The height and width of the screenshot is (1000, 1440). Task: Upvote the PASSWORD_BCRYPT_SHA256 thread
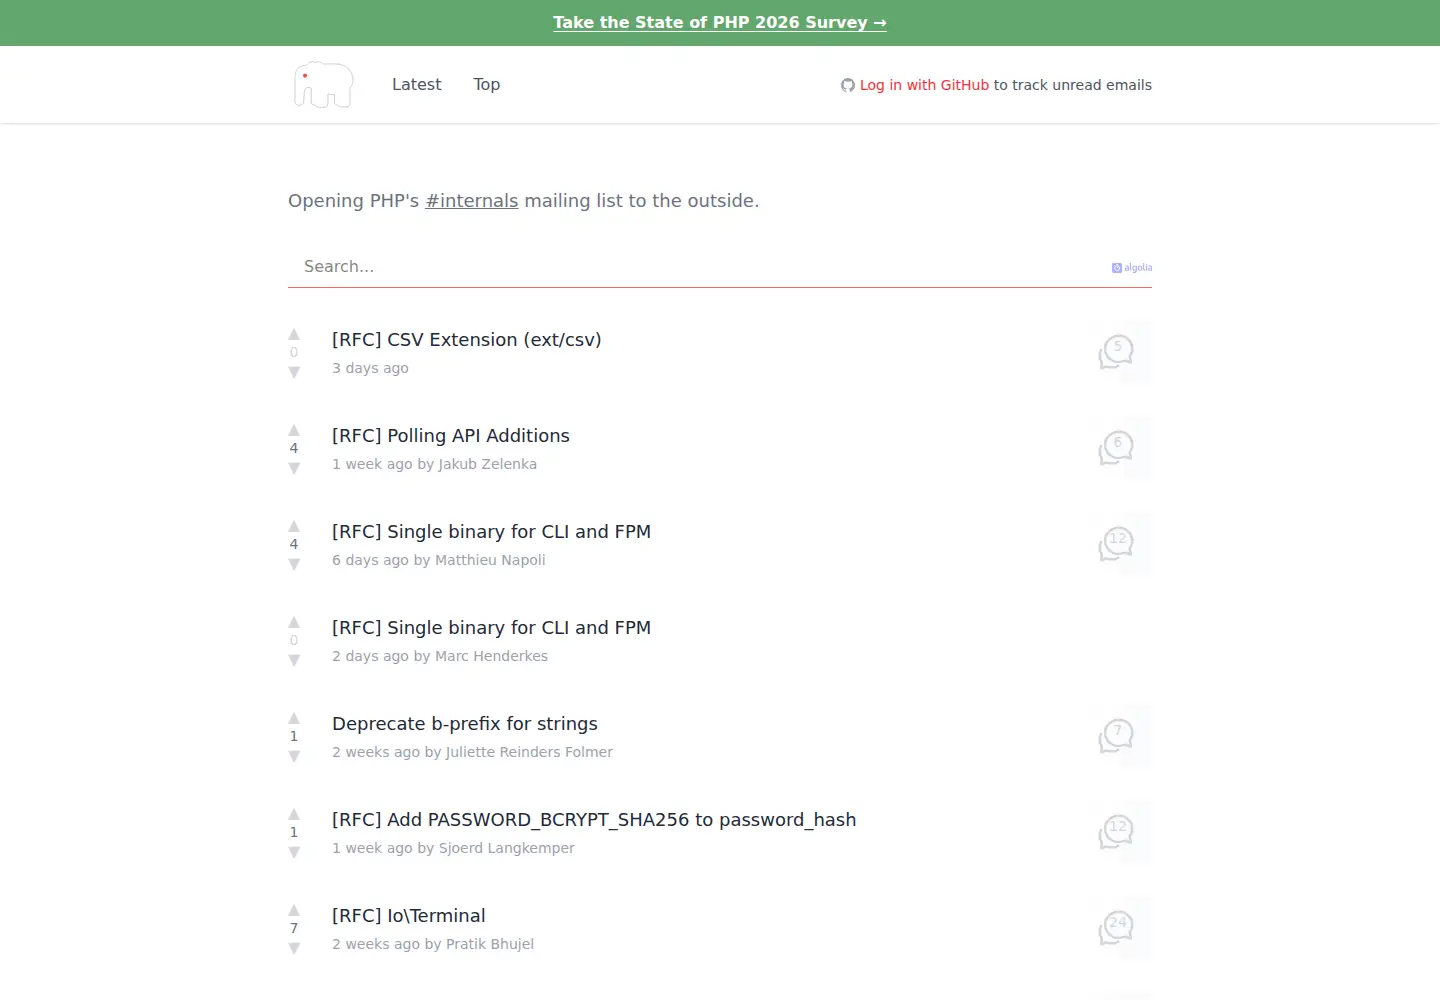tap(294, 814)
